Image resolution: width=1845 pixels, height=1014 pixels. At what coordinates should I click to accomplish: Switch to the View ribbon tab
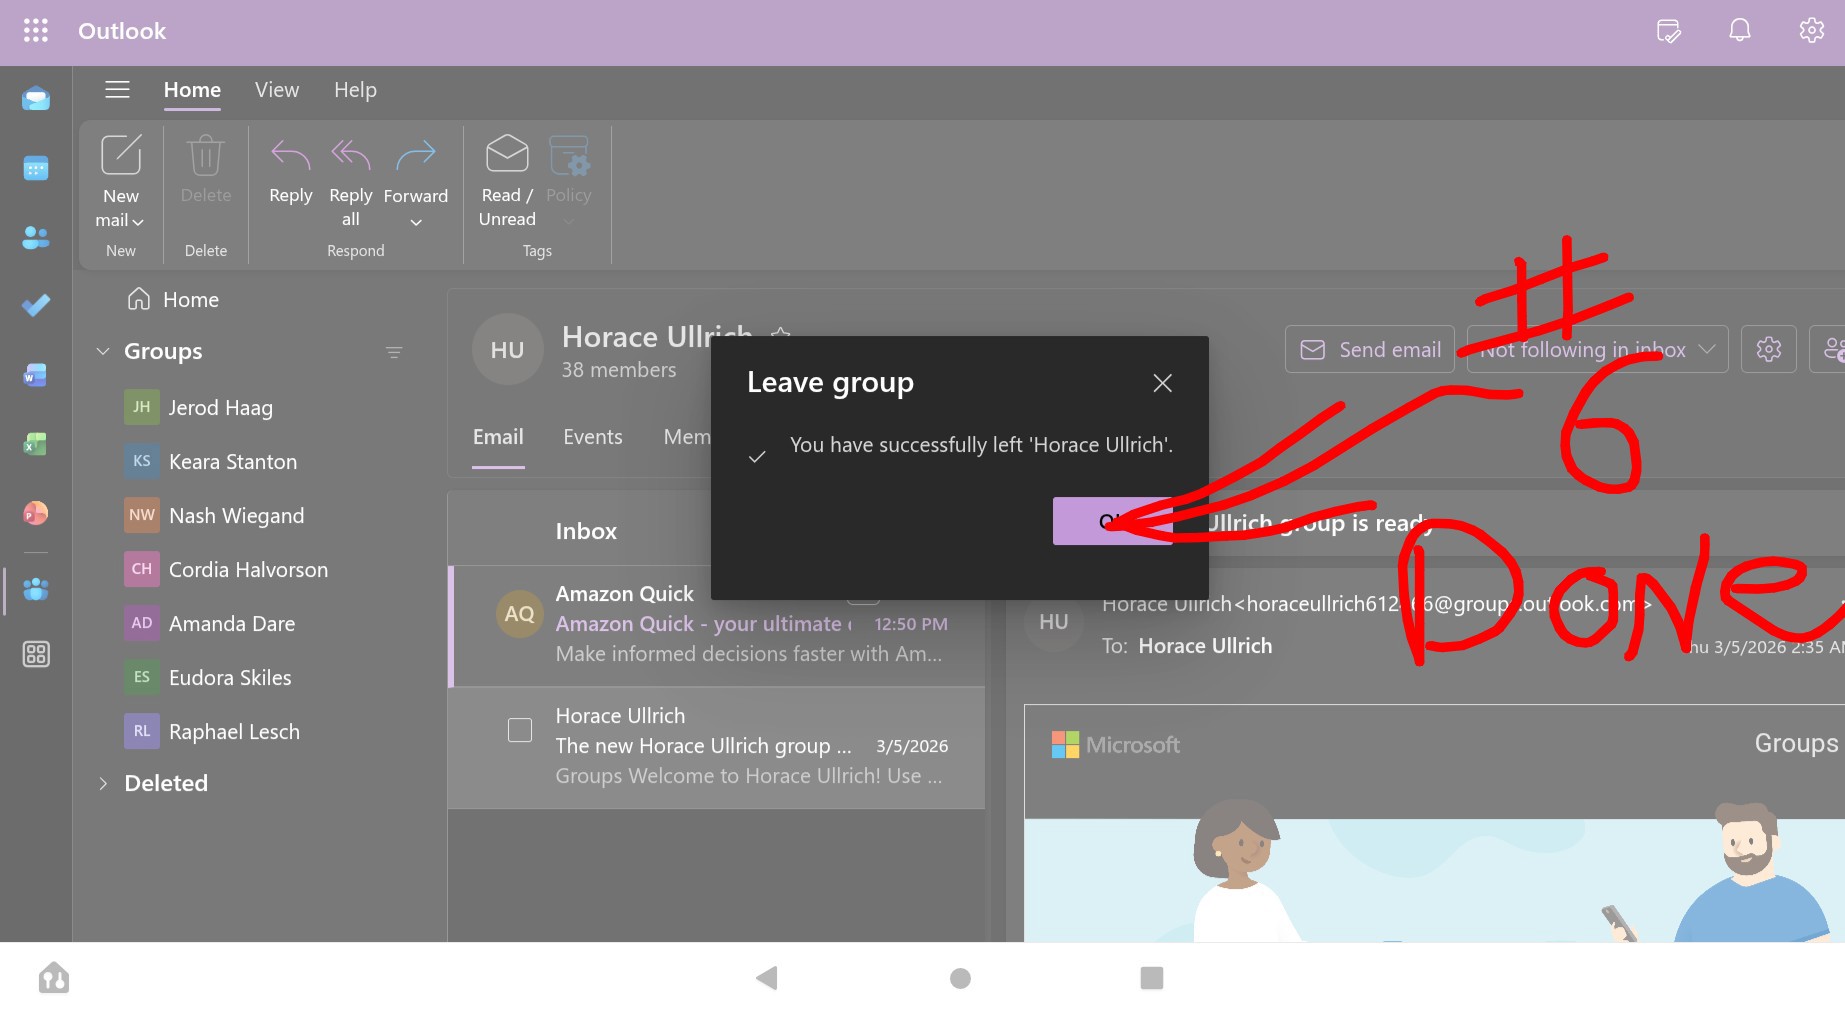[277, 90]
